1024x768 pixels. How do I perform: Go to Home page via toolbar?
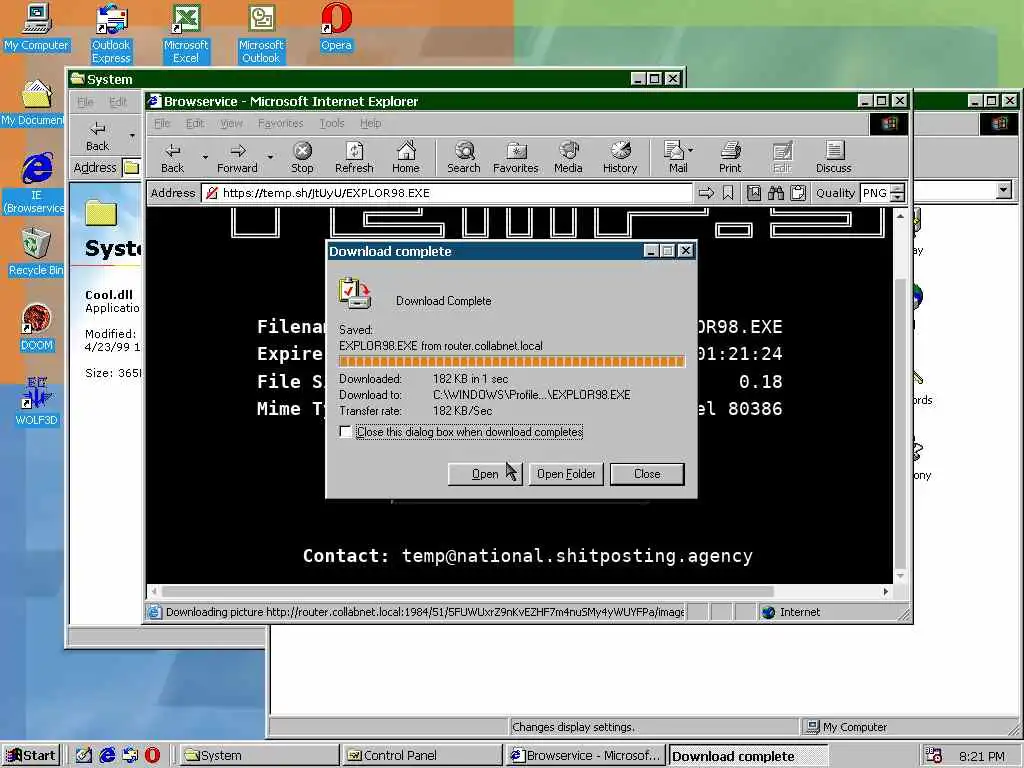click(406, 157)
